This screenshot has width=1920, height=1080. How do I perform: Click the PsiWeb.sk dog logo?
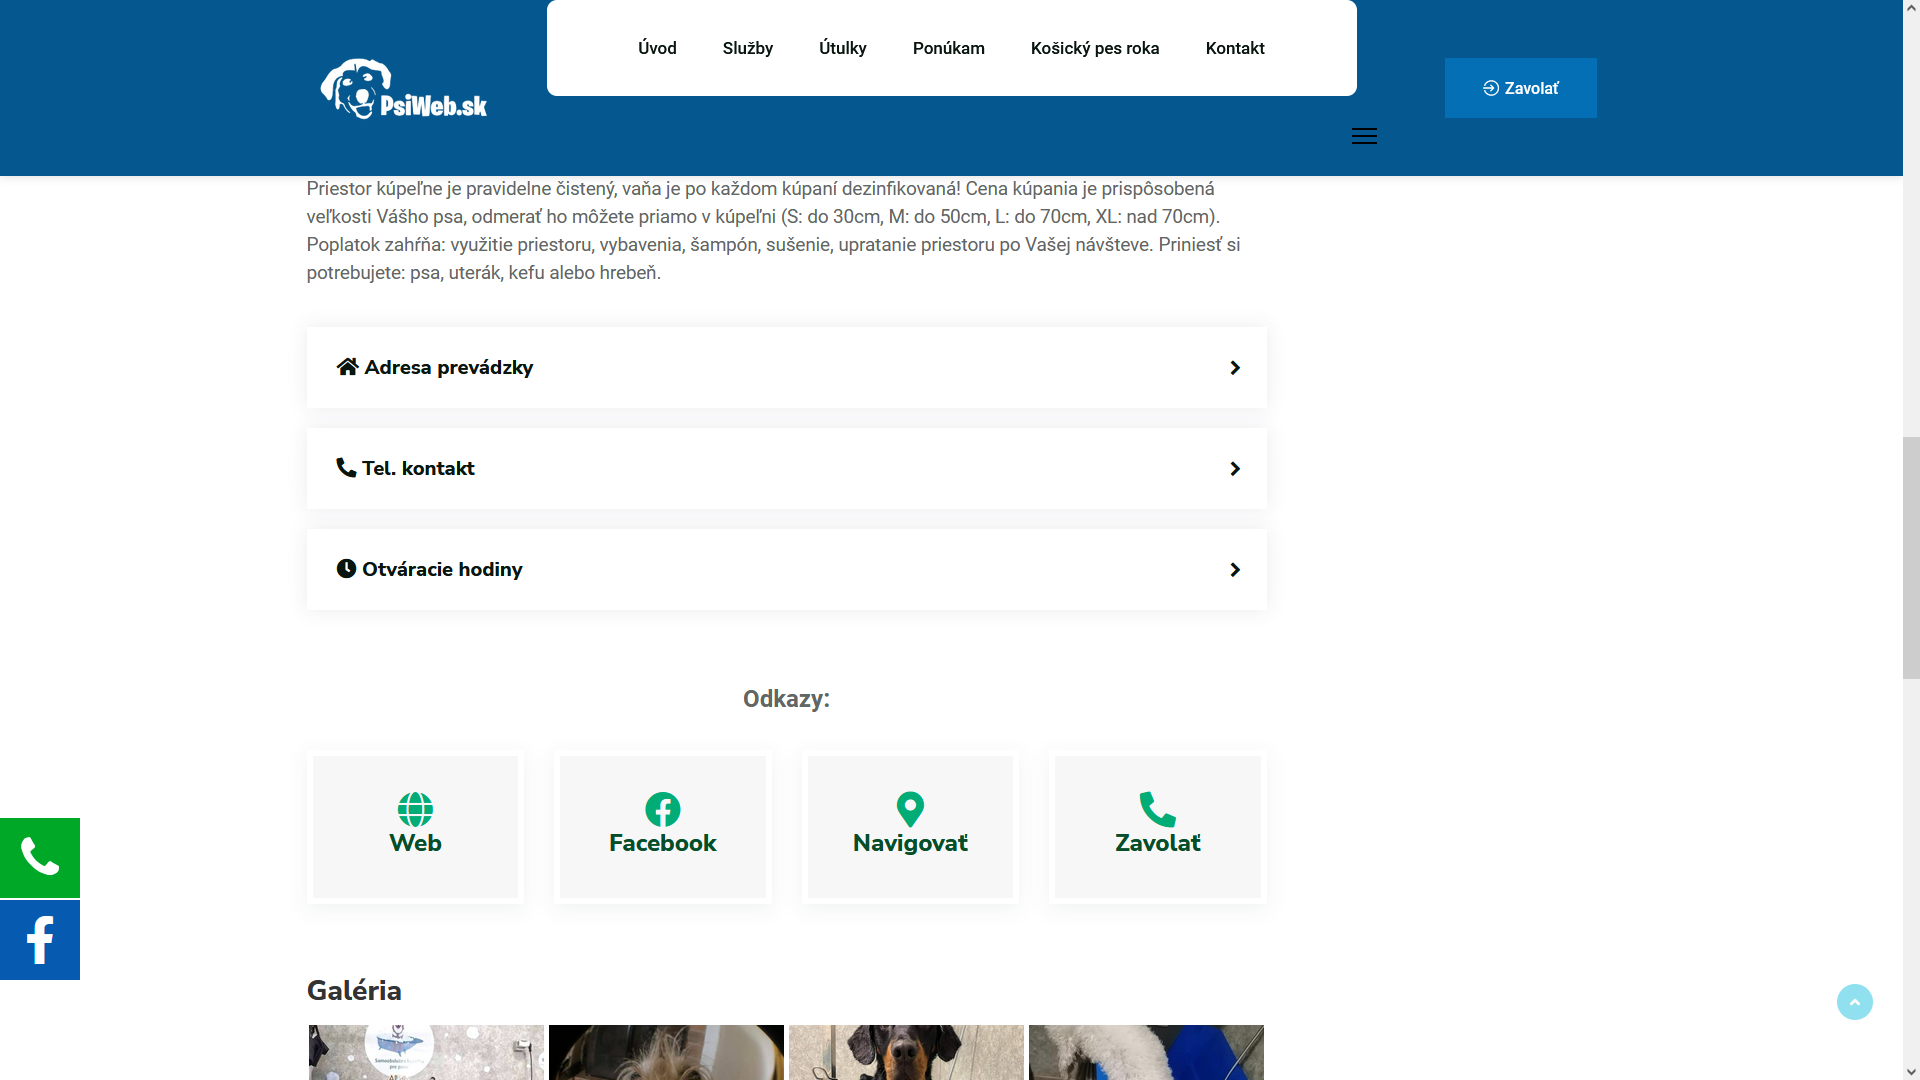404,89
